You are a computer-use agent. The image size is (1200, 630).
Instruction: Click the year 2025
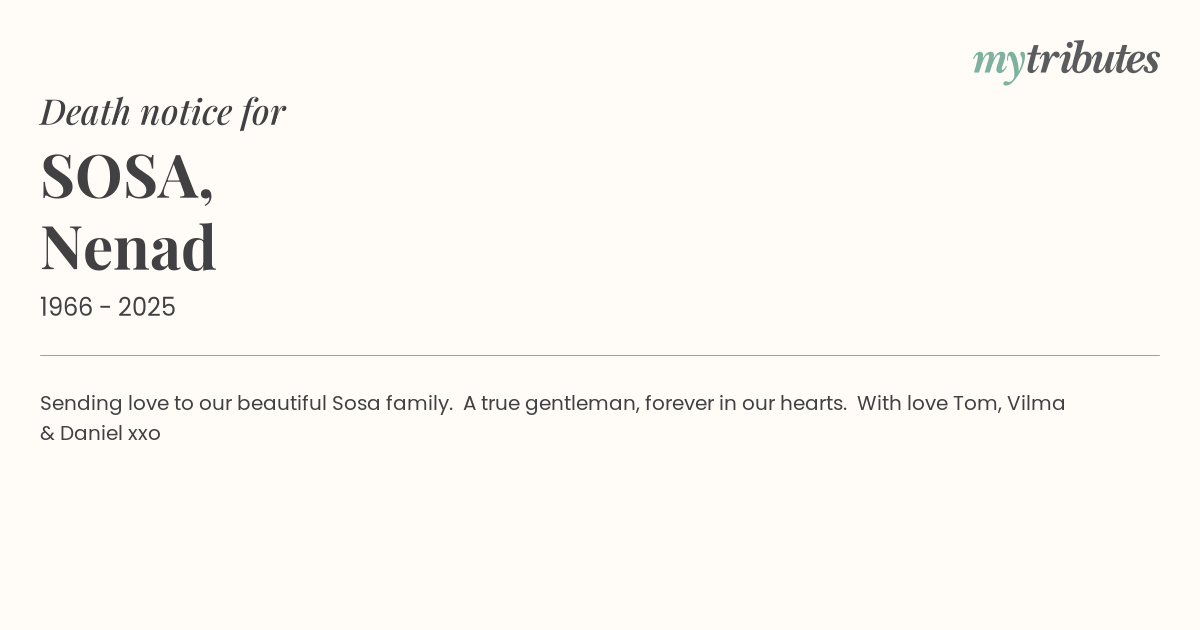point(147,307)
